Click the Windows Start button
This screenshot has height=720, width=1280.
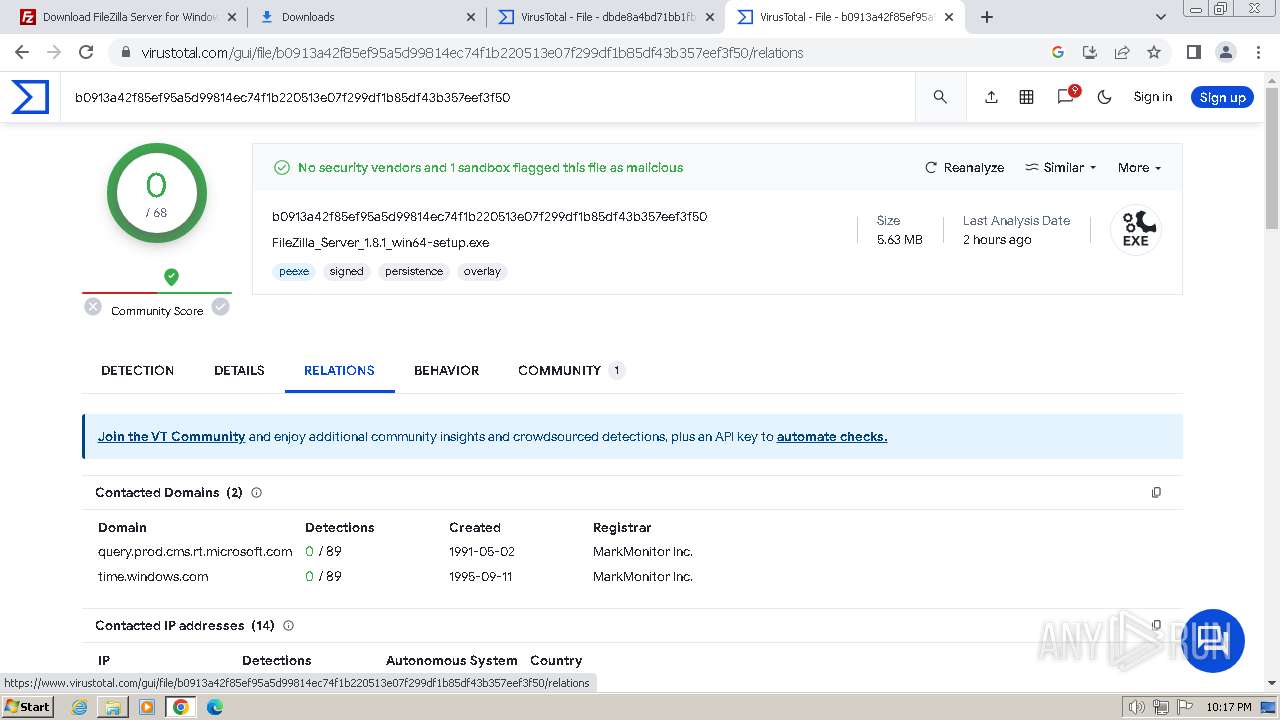click(27, 707)
